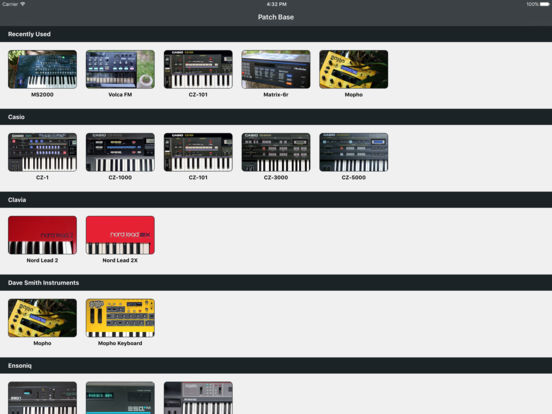Select the Mopho Keyboard synth
Viewport: 552px width, 414px height.
pyautogui.click(x=120, y=318)
